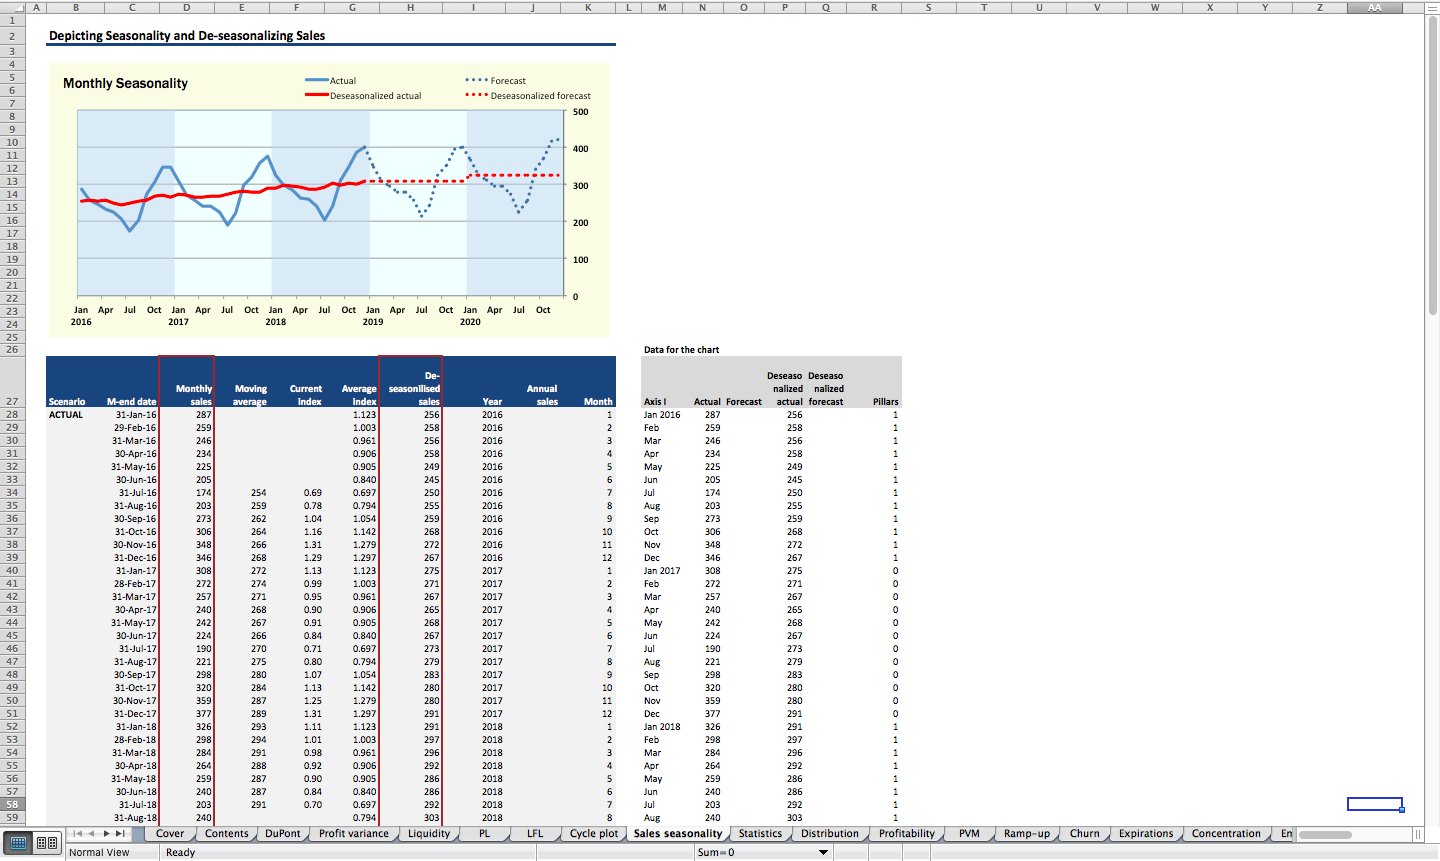The image size is (1440, 861).
Task: Click the highlighted active cell in column AA
Action: coord(1375,804)
